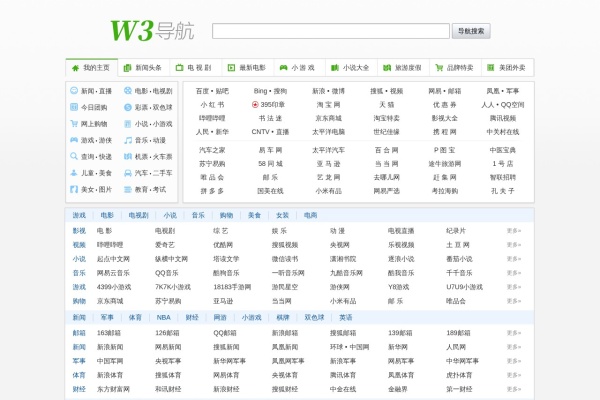This screenshot has height=400, width=600.
Task: Click the gamepad icon beside 小 游 戏 tab
Action: coord(283,68)
